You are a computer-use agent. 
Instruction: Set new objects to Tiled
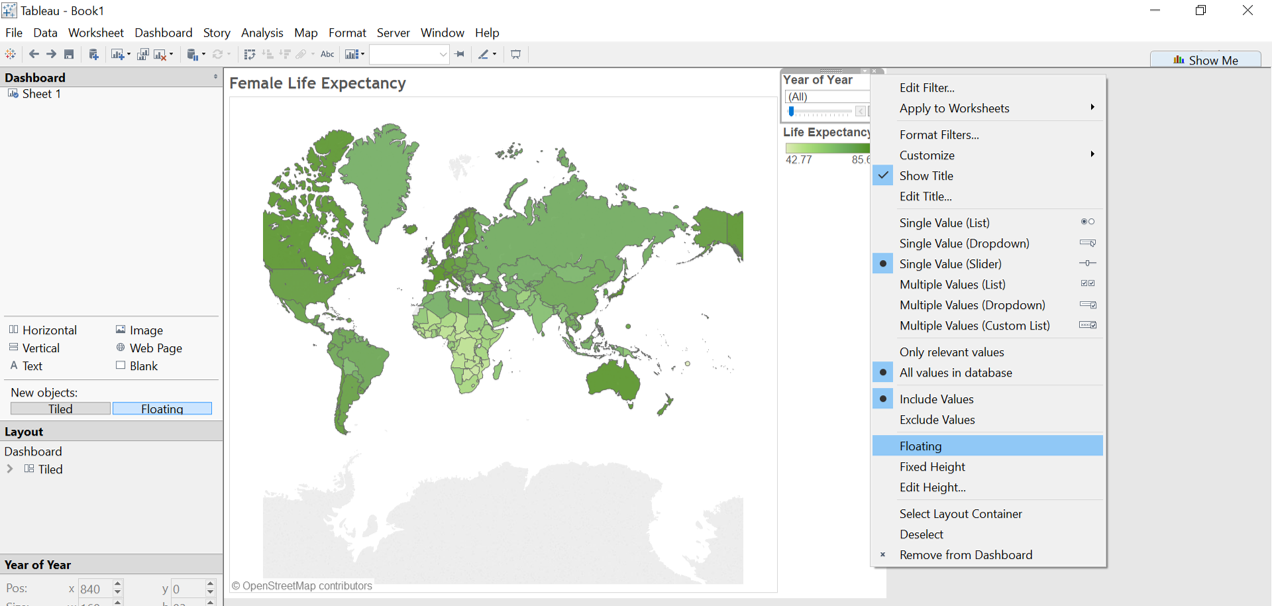(60, 409)
